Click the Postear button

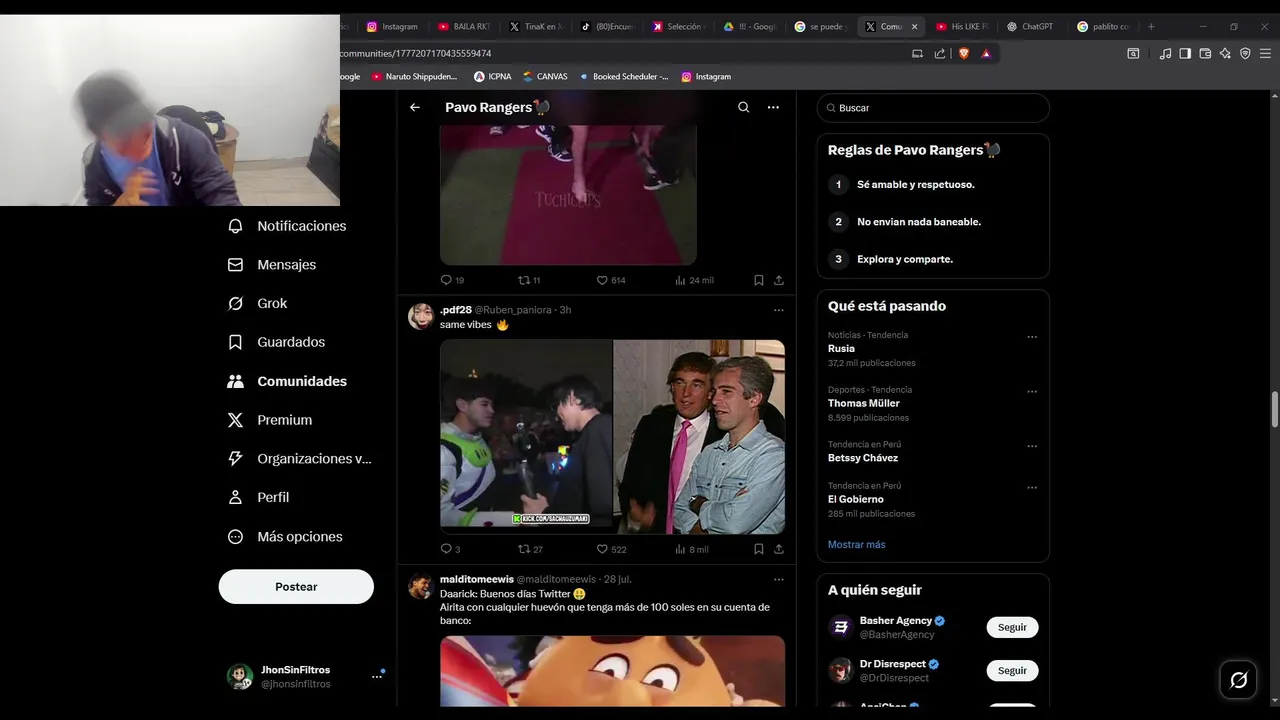296,587
